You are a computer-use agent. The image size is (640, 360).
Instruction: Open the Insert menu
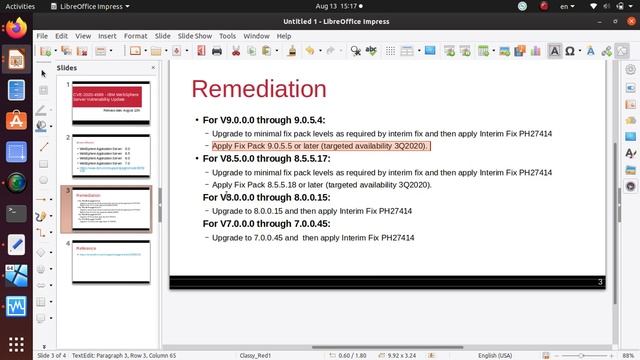point(107,36)
